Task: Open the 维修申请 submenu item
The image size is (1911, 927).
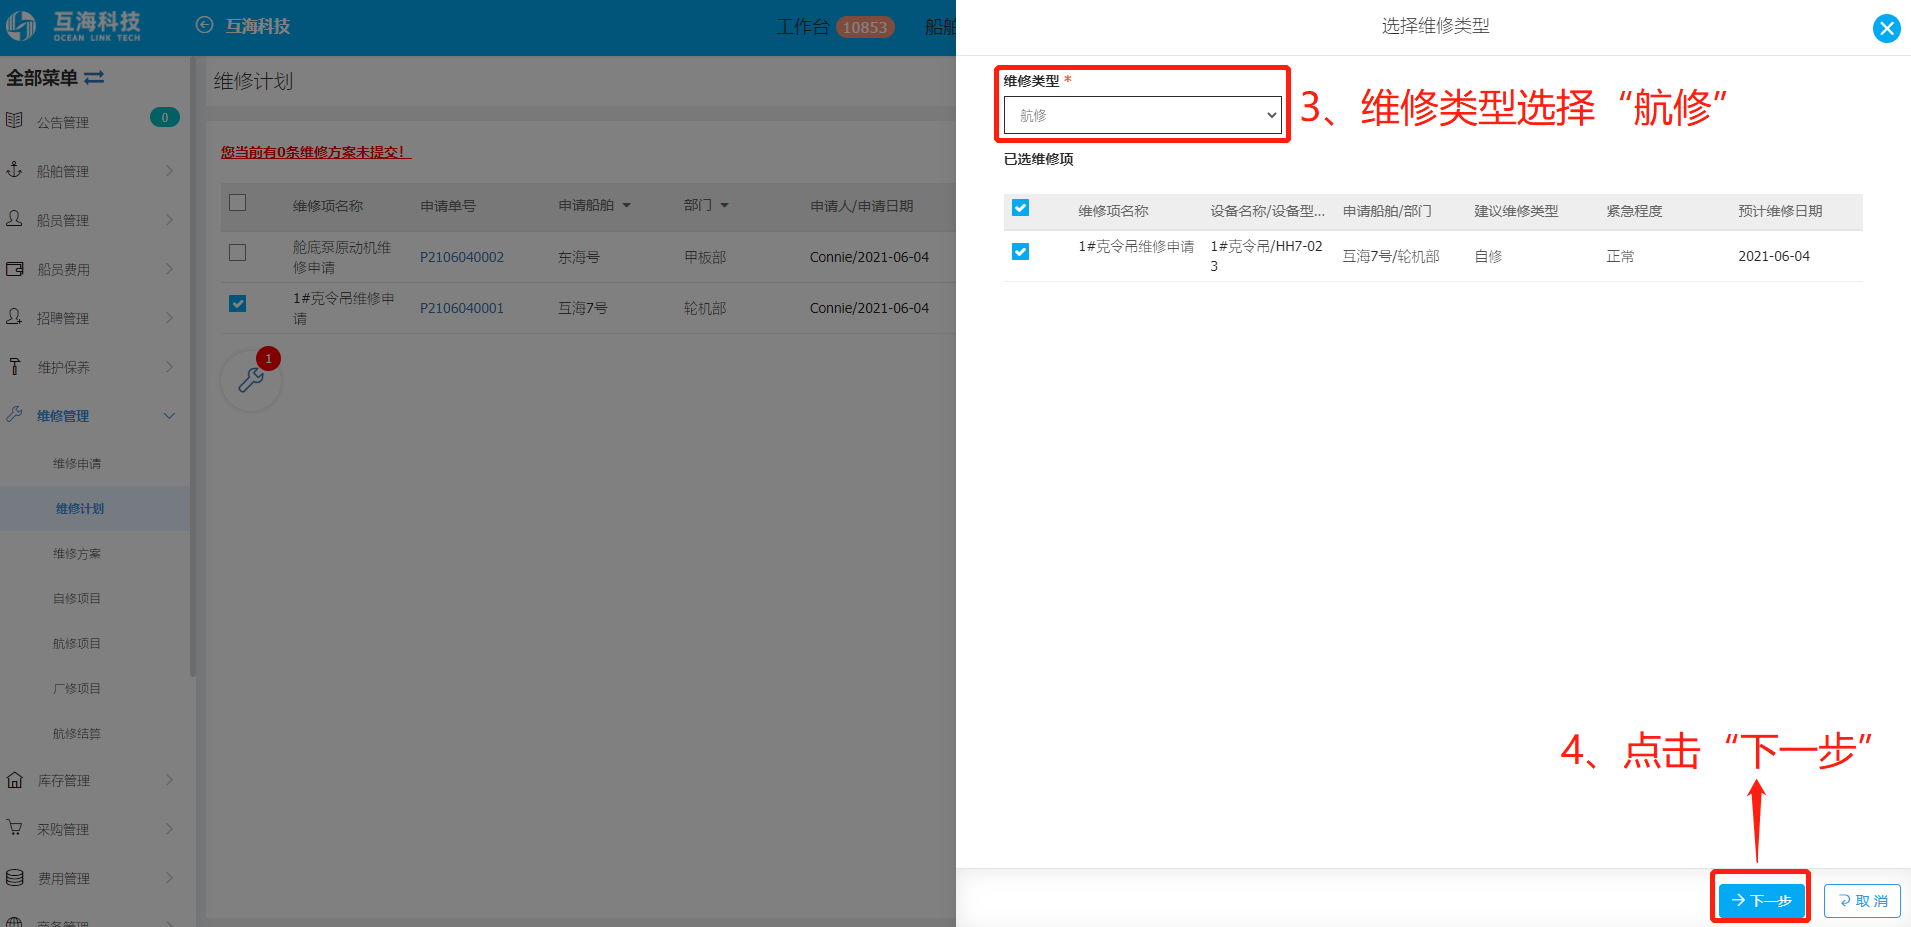Action: point(77,464)
